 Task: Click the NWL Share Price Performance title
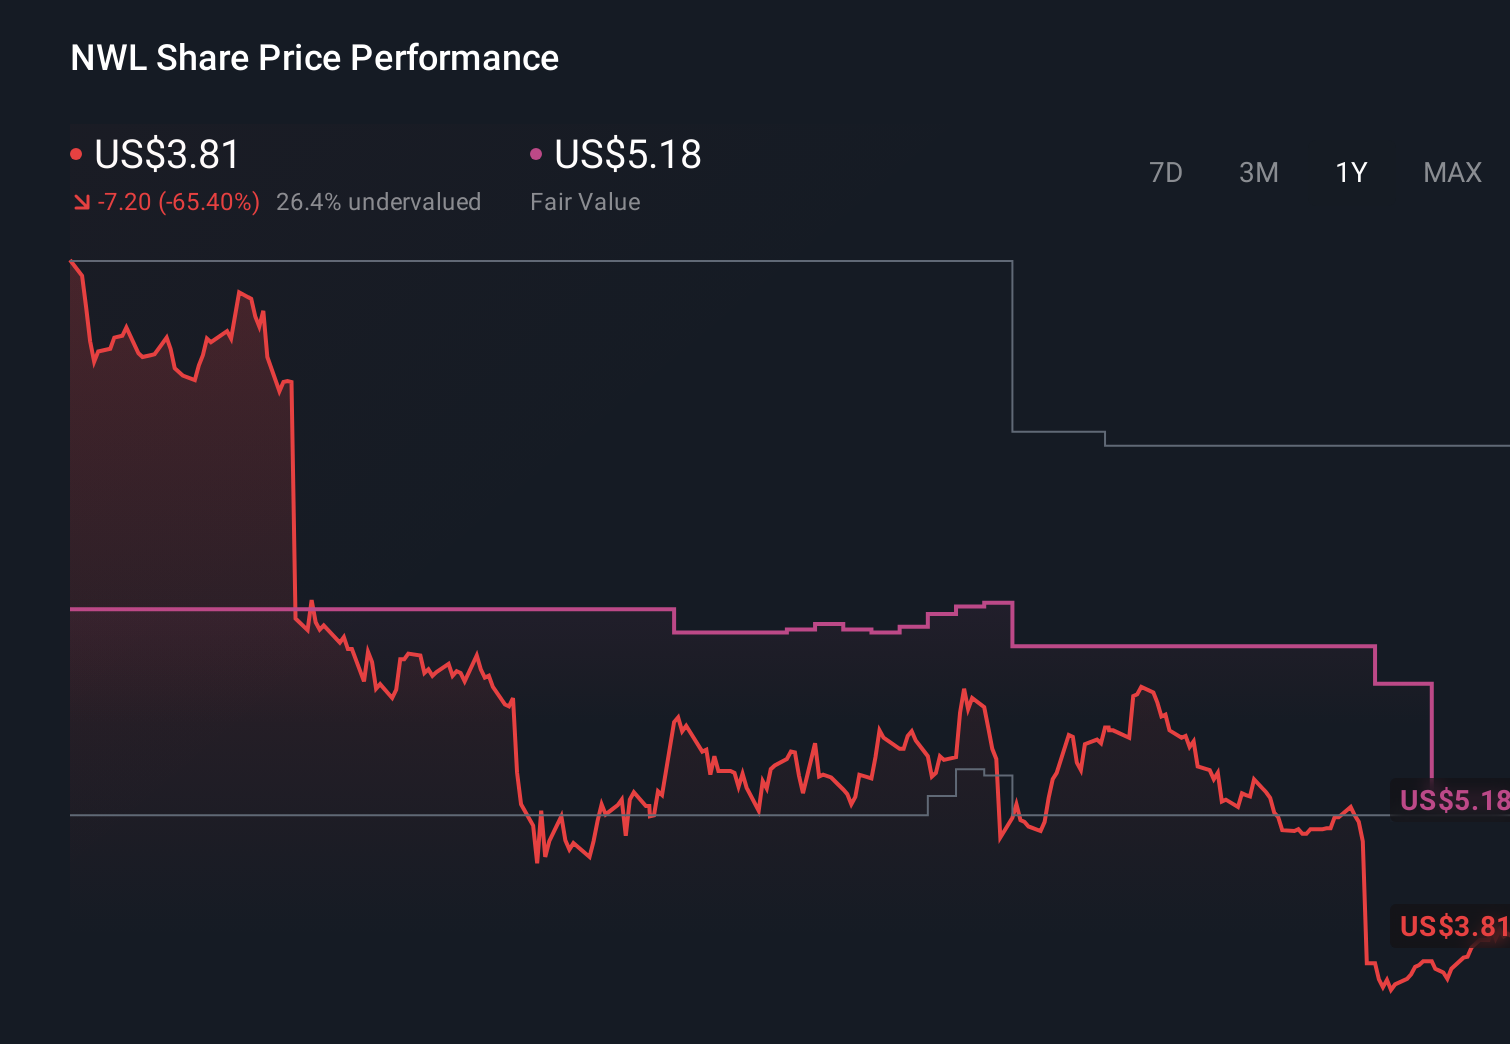coord(313,57)
